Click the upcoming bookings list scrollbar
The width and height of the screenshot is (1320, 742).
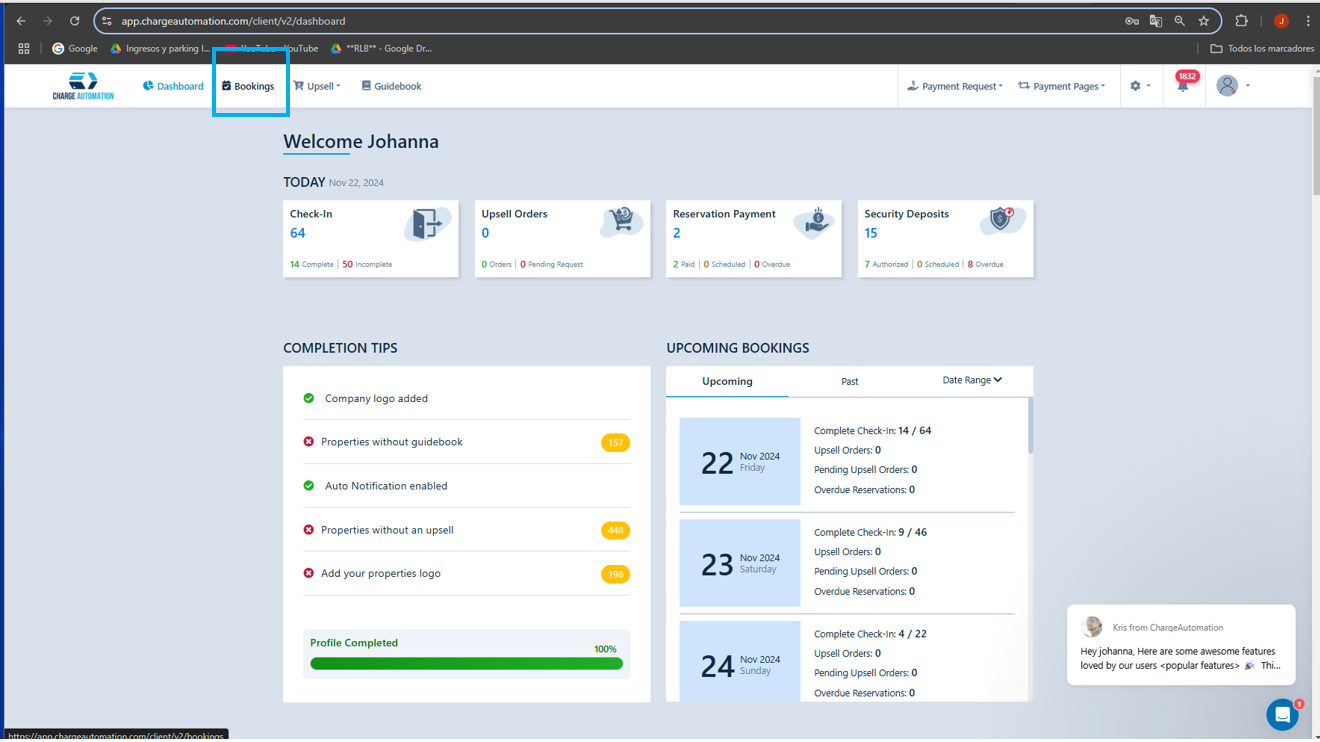click(x=1030, y=425)
